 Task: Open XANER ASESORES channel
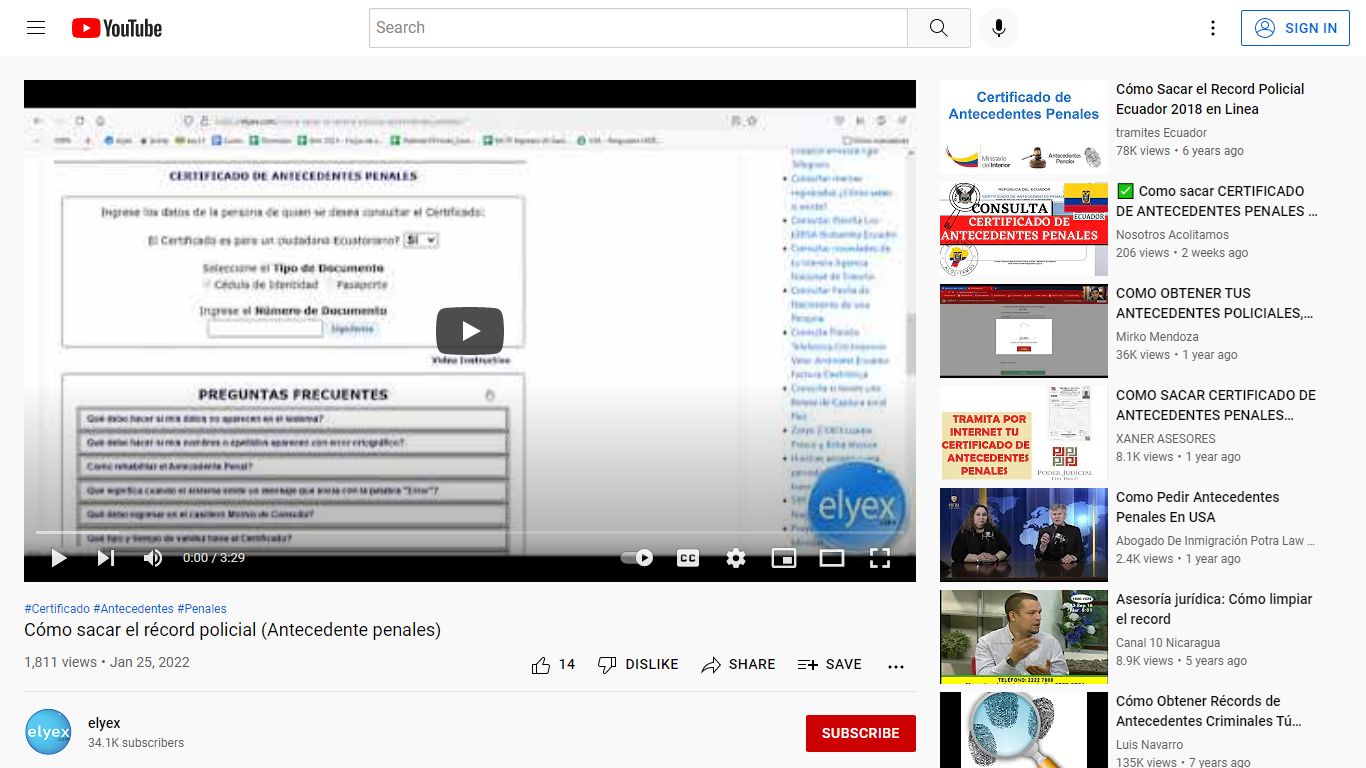(x=1166, y=439)
